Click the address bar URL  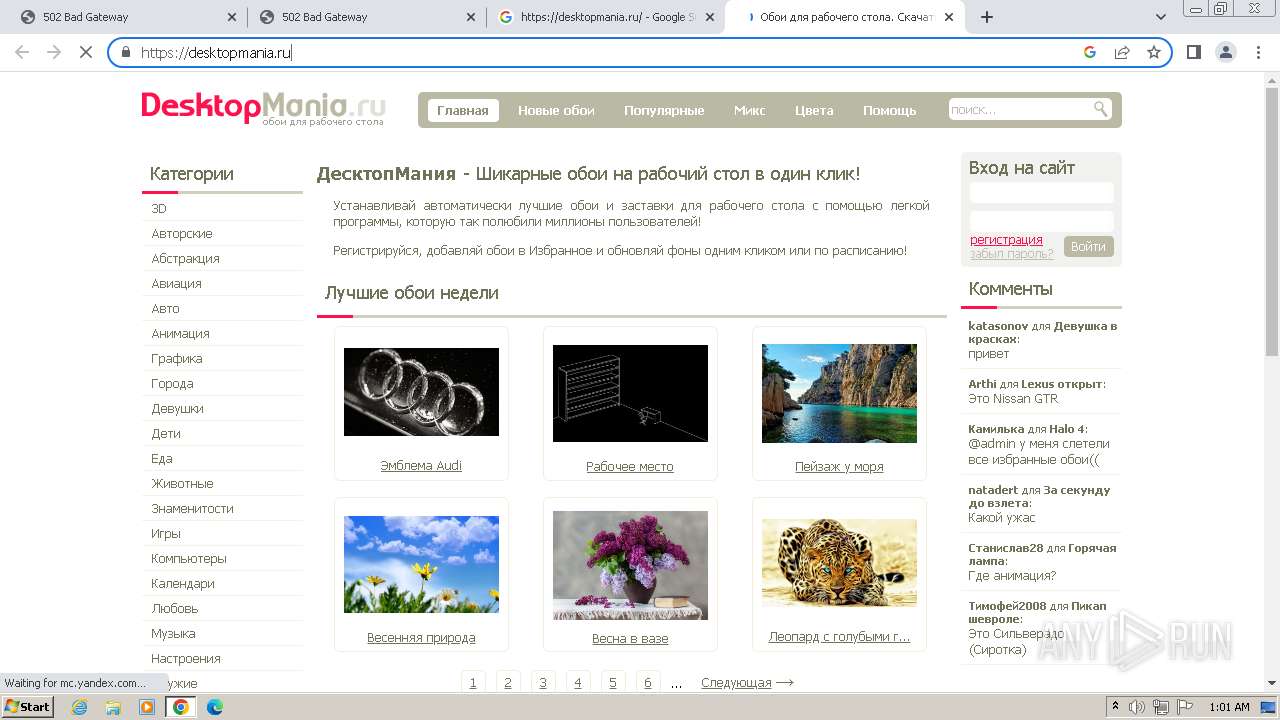point(216,53)
